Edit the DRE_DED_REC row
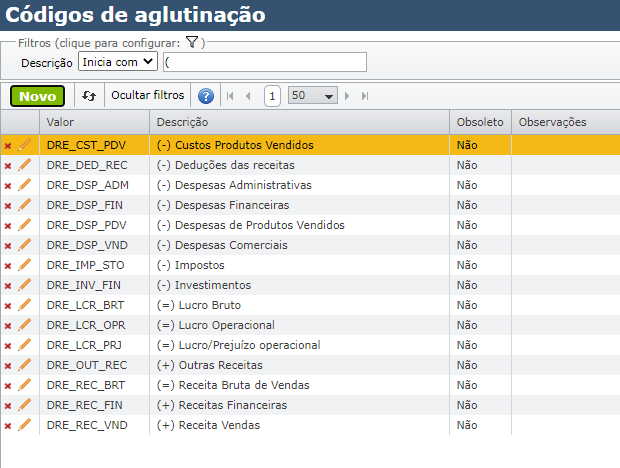This screenshot has width=620, height=468. 25,165
